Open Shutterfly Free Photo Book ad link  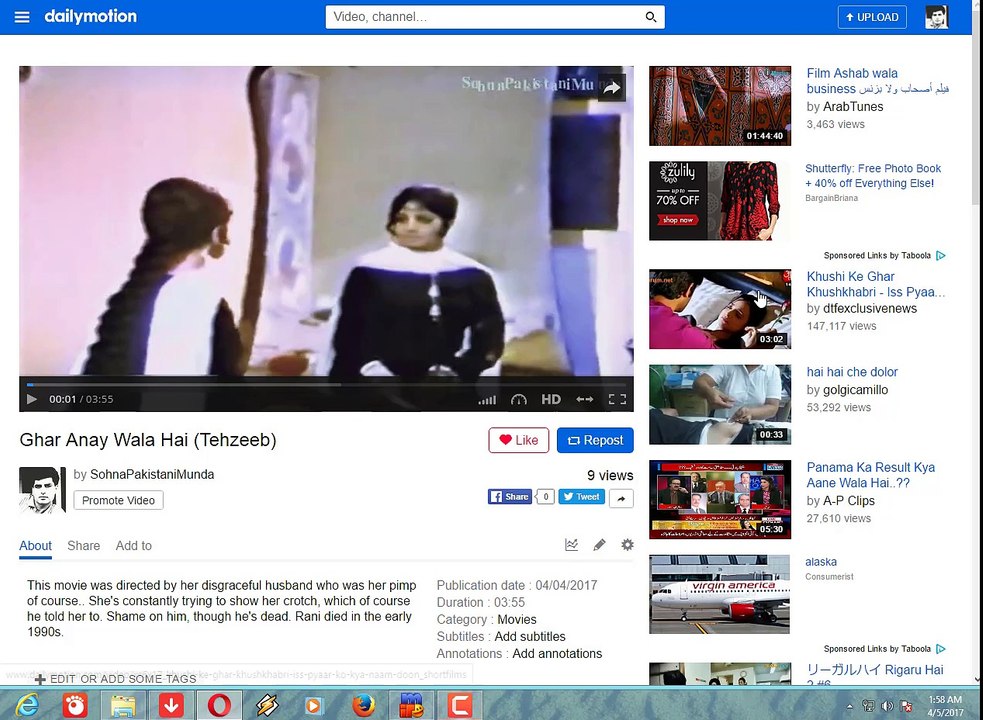point(873,176)
